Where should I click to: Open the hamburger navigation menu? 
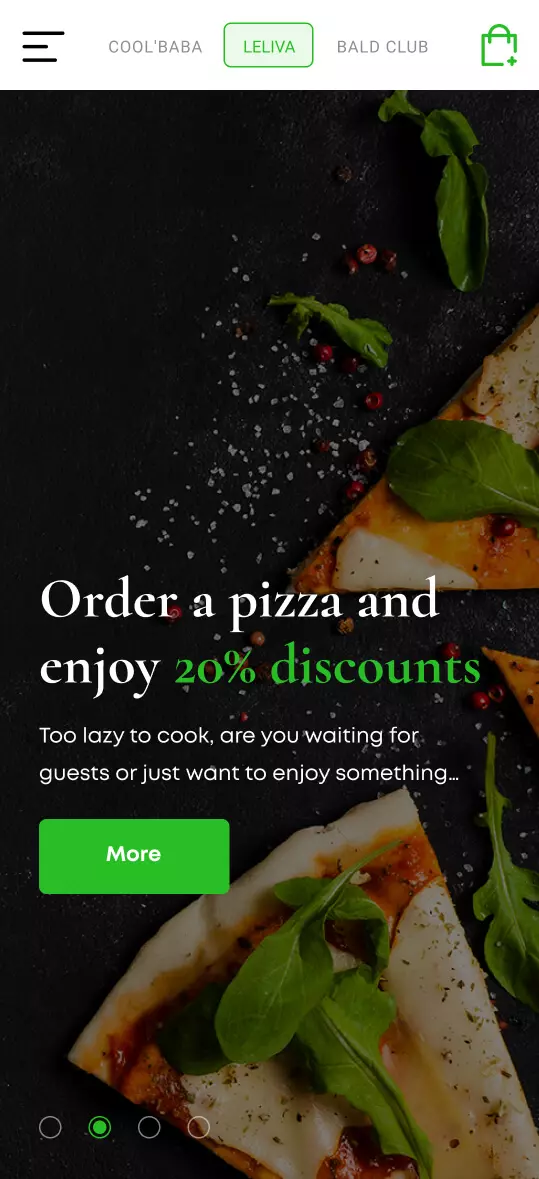(x=43, y=46)
